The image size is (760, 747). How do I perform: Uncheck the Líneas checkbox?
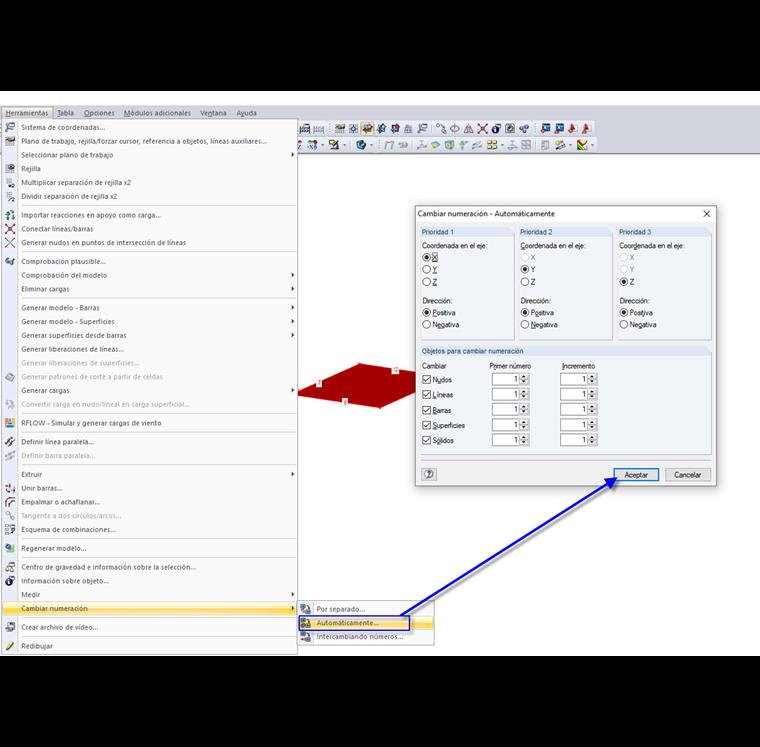[x=427, y=395]
